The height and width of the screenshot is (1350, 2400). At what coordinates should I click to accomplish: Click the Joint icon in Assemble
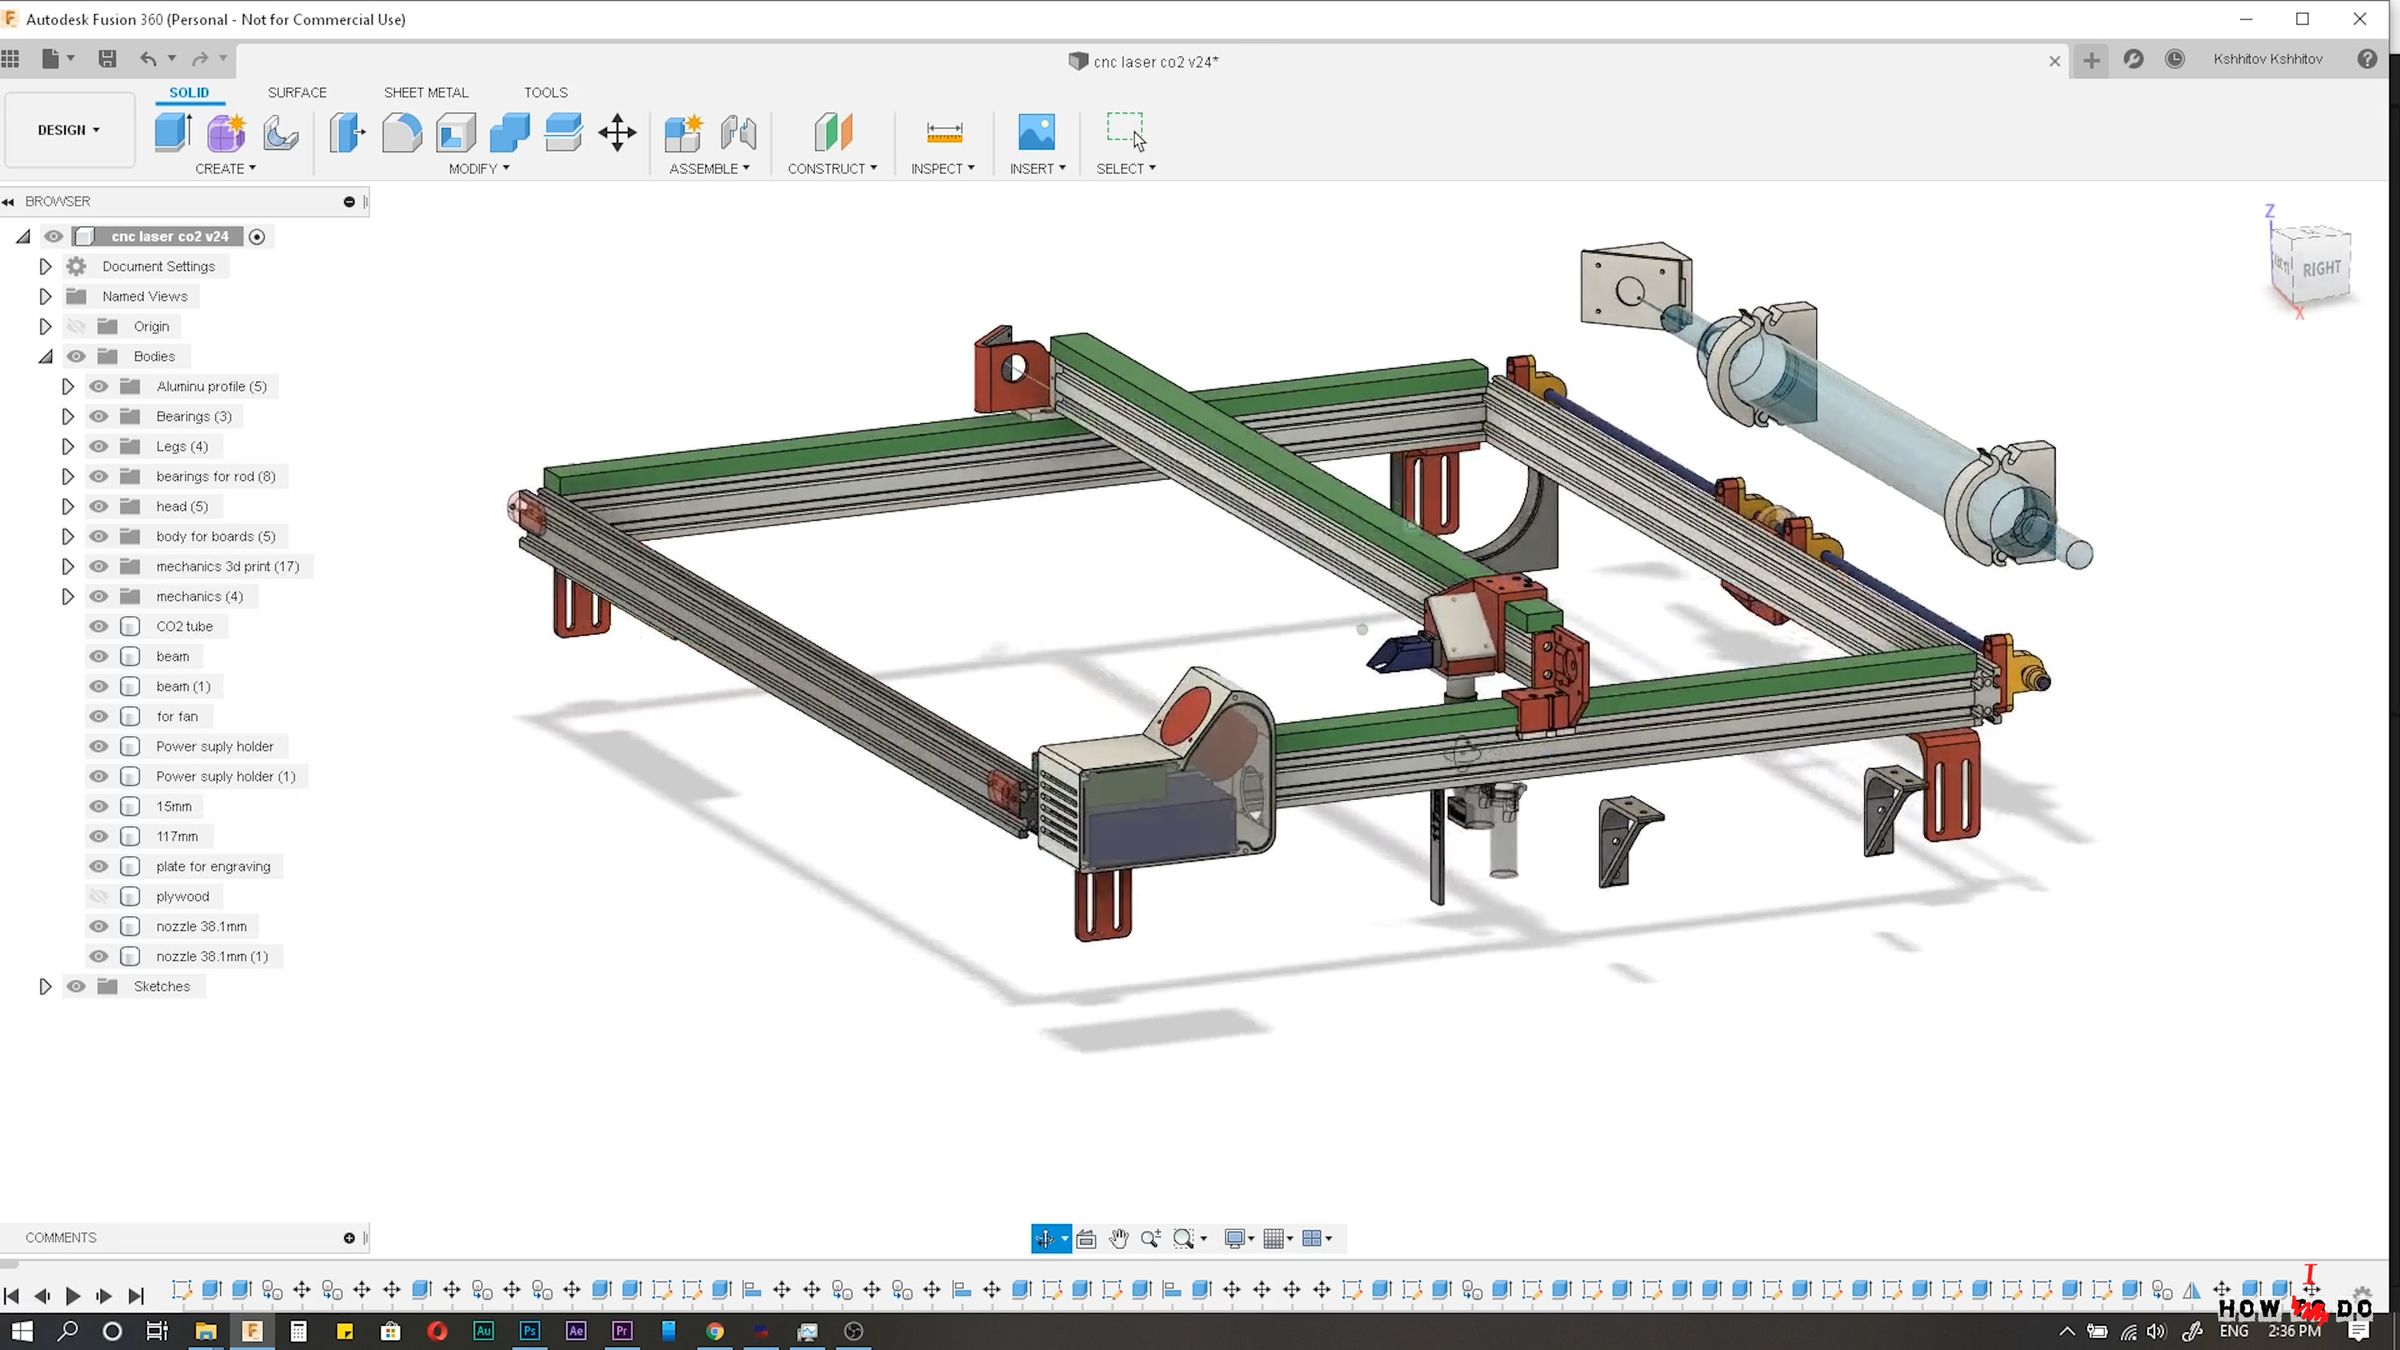tap(738, 132)
